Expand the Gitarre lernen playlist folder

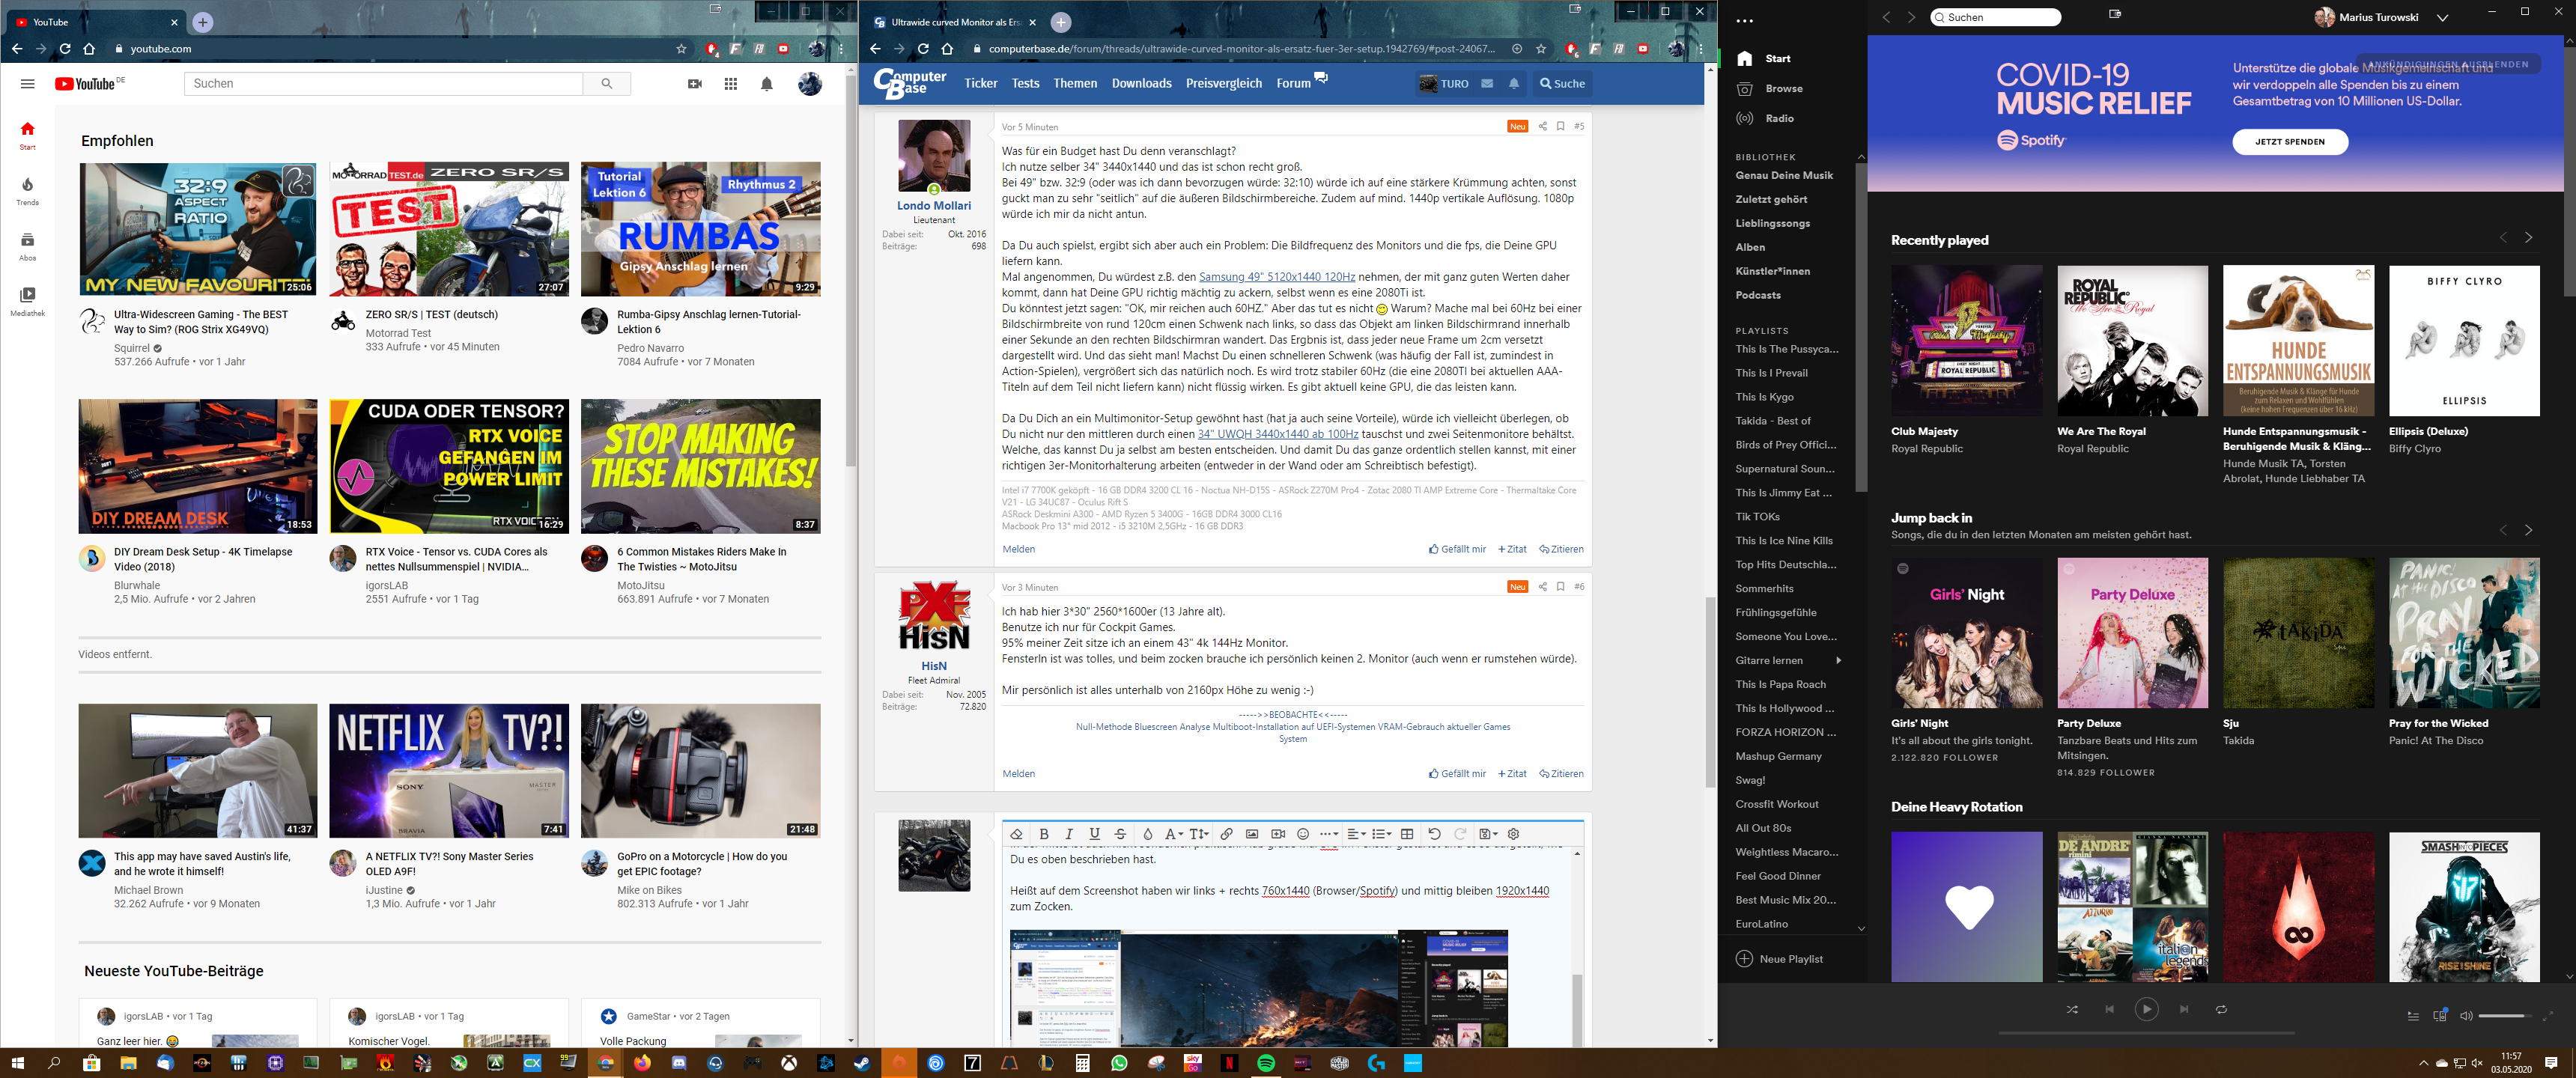tap(1838, 661)
